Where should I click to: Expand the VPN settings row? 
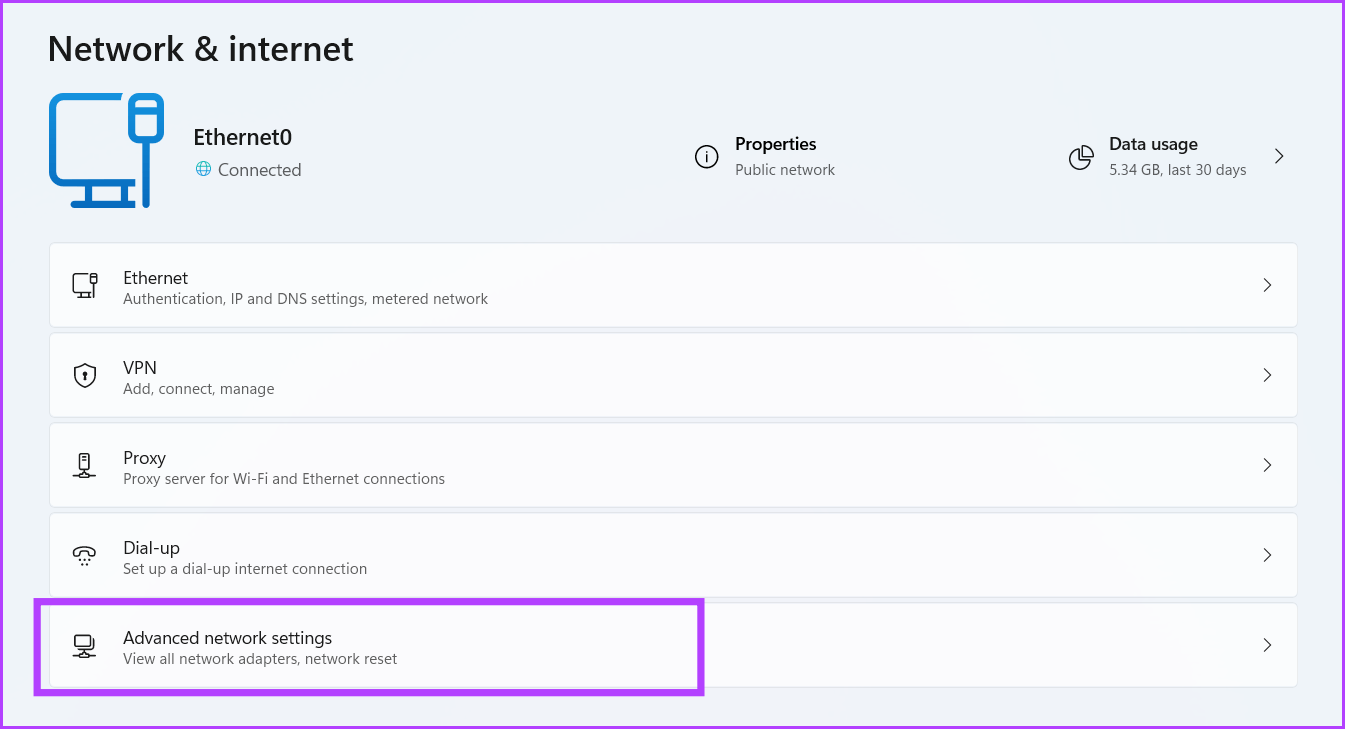pyautogui.click(x=1267, y=374)
